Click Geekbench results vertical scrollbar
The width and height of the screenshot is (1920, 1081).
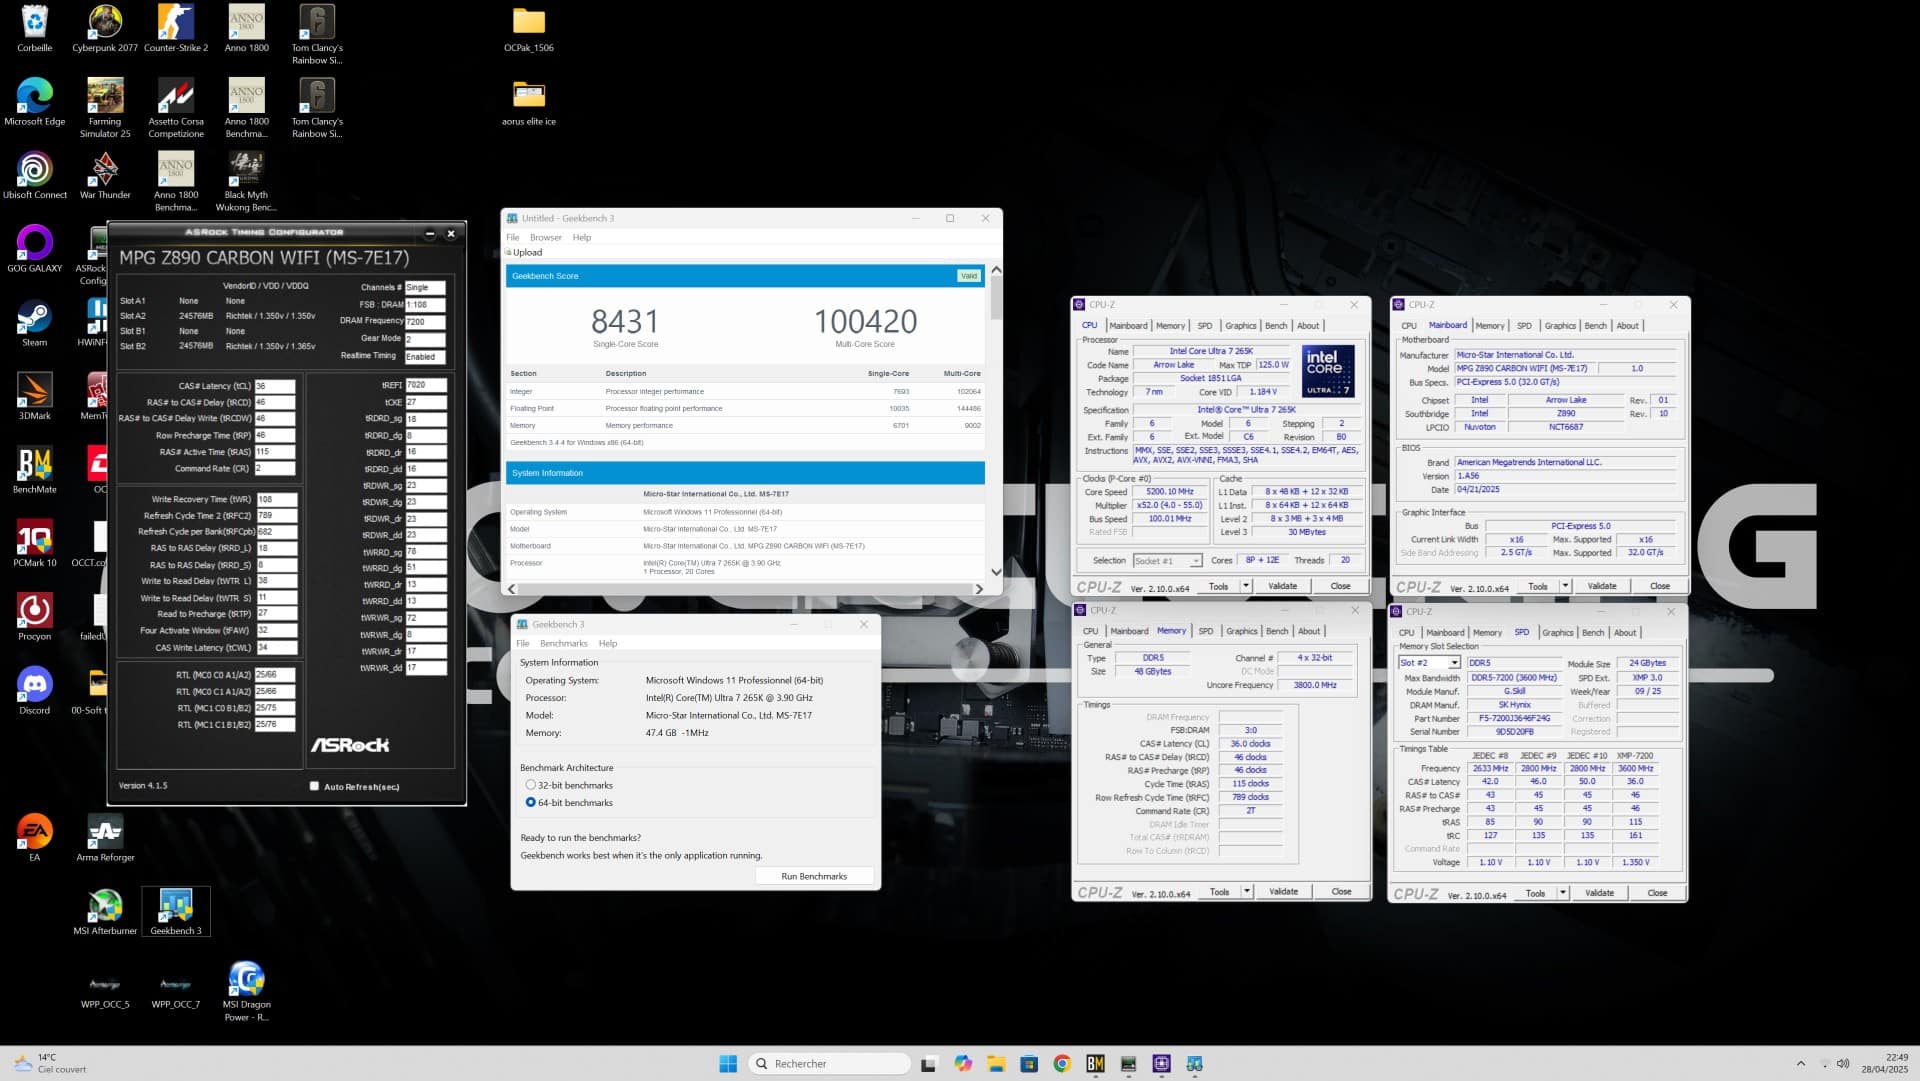coord(996,421)
